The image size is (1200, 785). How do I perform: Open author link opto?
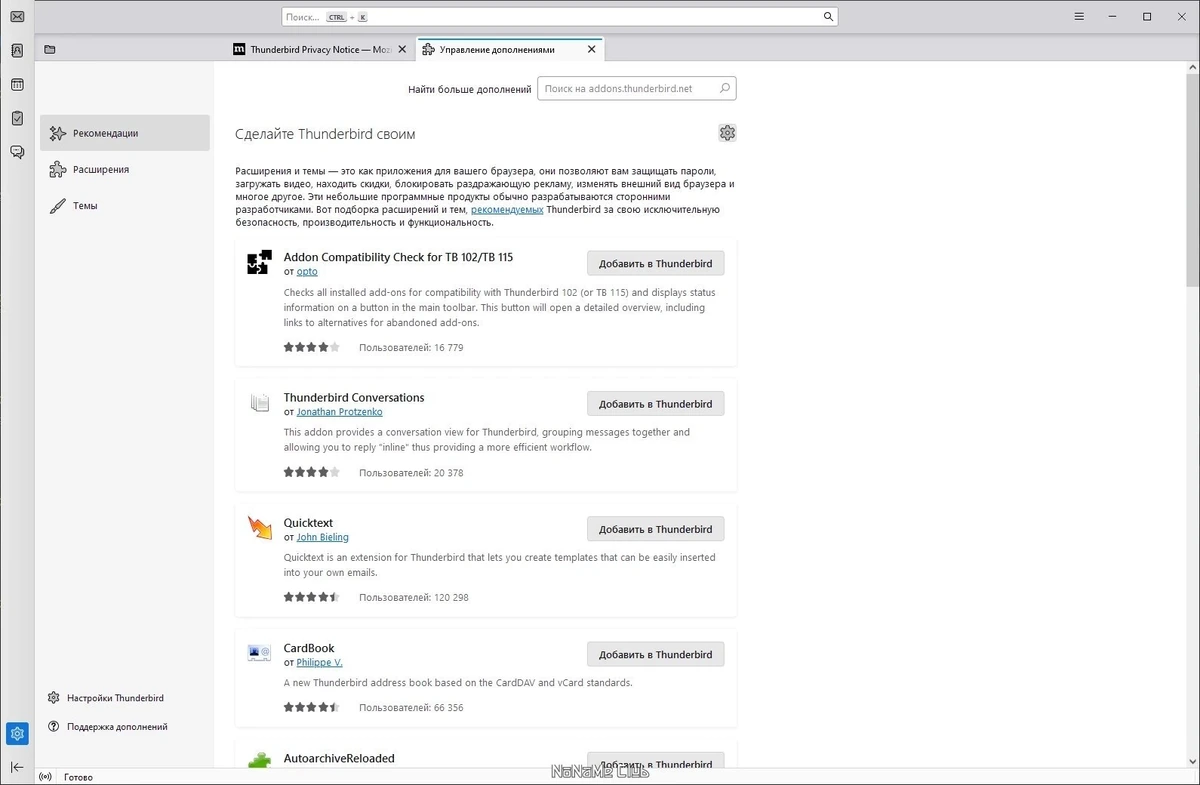click(307, 272)
